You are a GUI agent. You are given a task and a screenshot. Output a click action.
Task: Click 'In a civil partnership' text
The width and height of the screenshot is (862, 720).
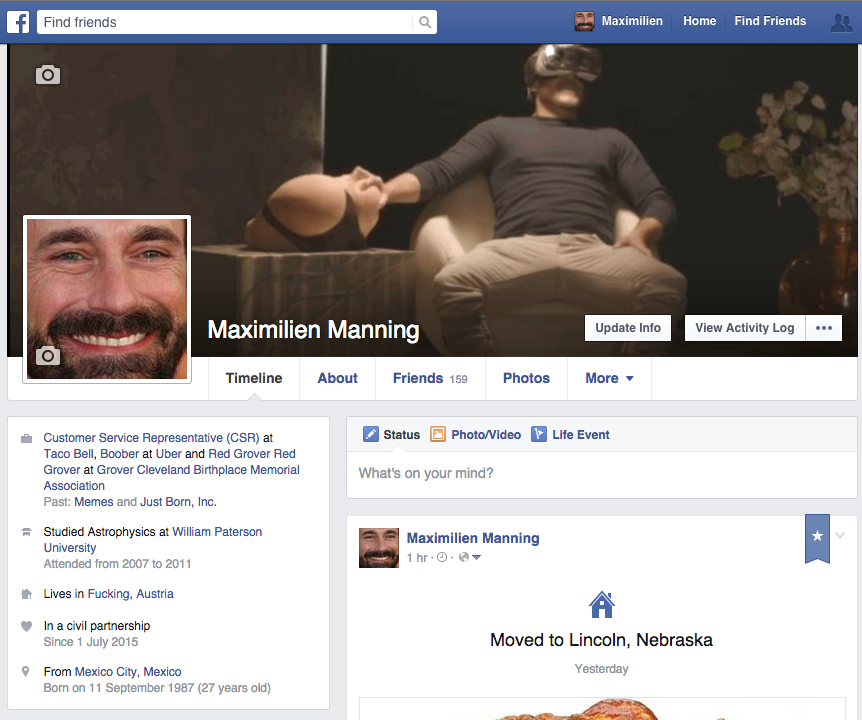97,626
